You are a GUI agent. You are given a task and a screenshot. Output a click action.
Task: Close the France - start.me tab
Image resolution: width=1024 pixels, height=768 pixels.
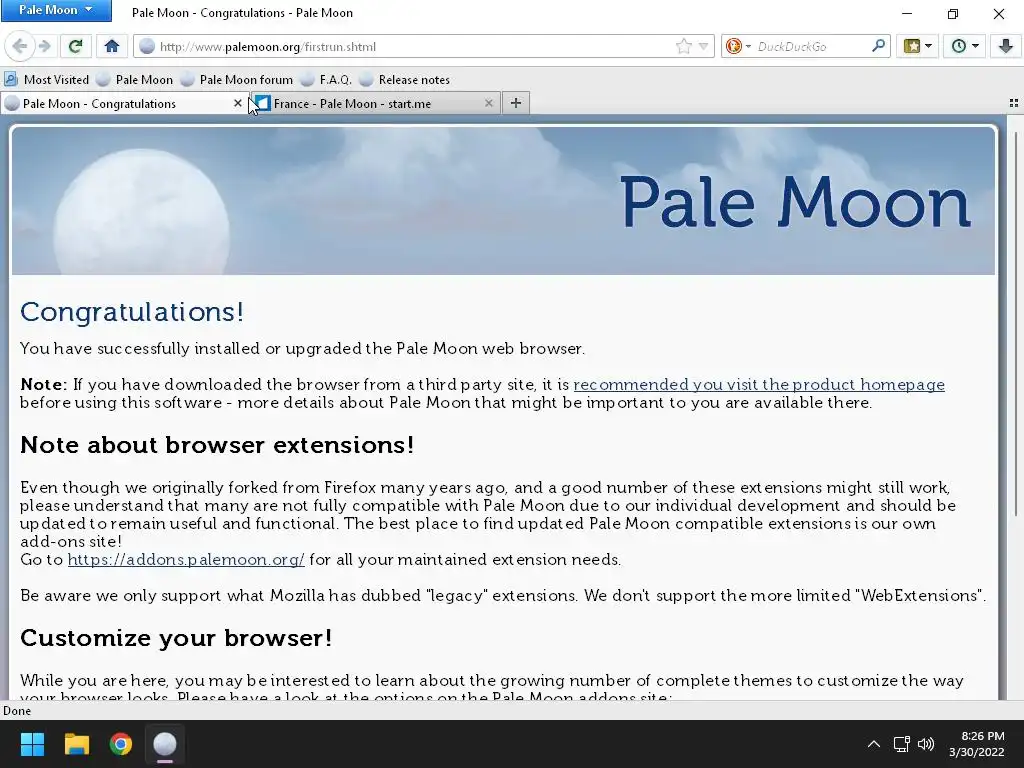488,103
